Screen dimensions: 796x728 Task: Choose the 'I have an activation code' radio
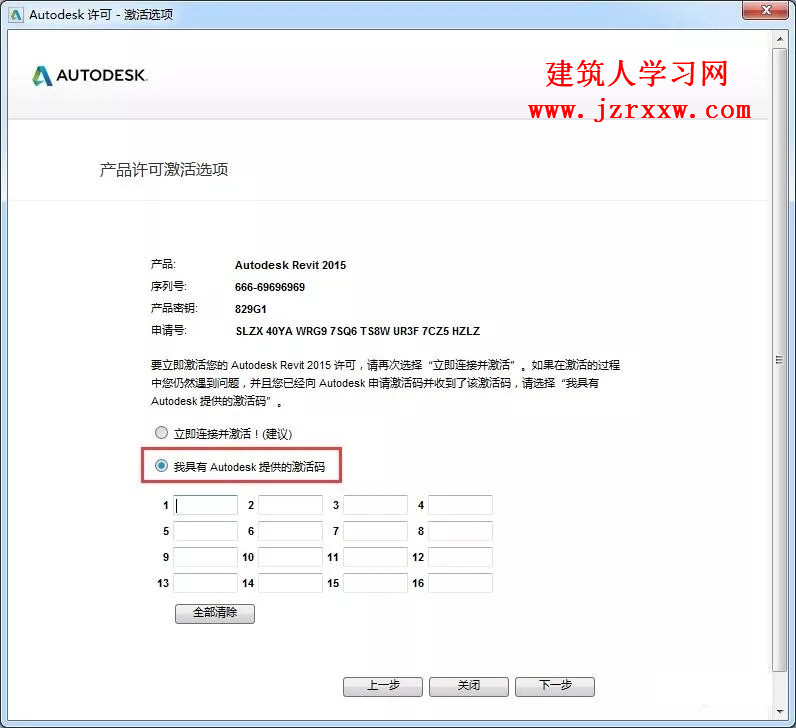tap(161, 466)
